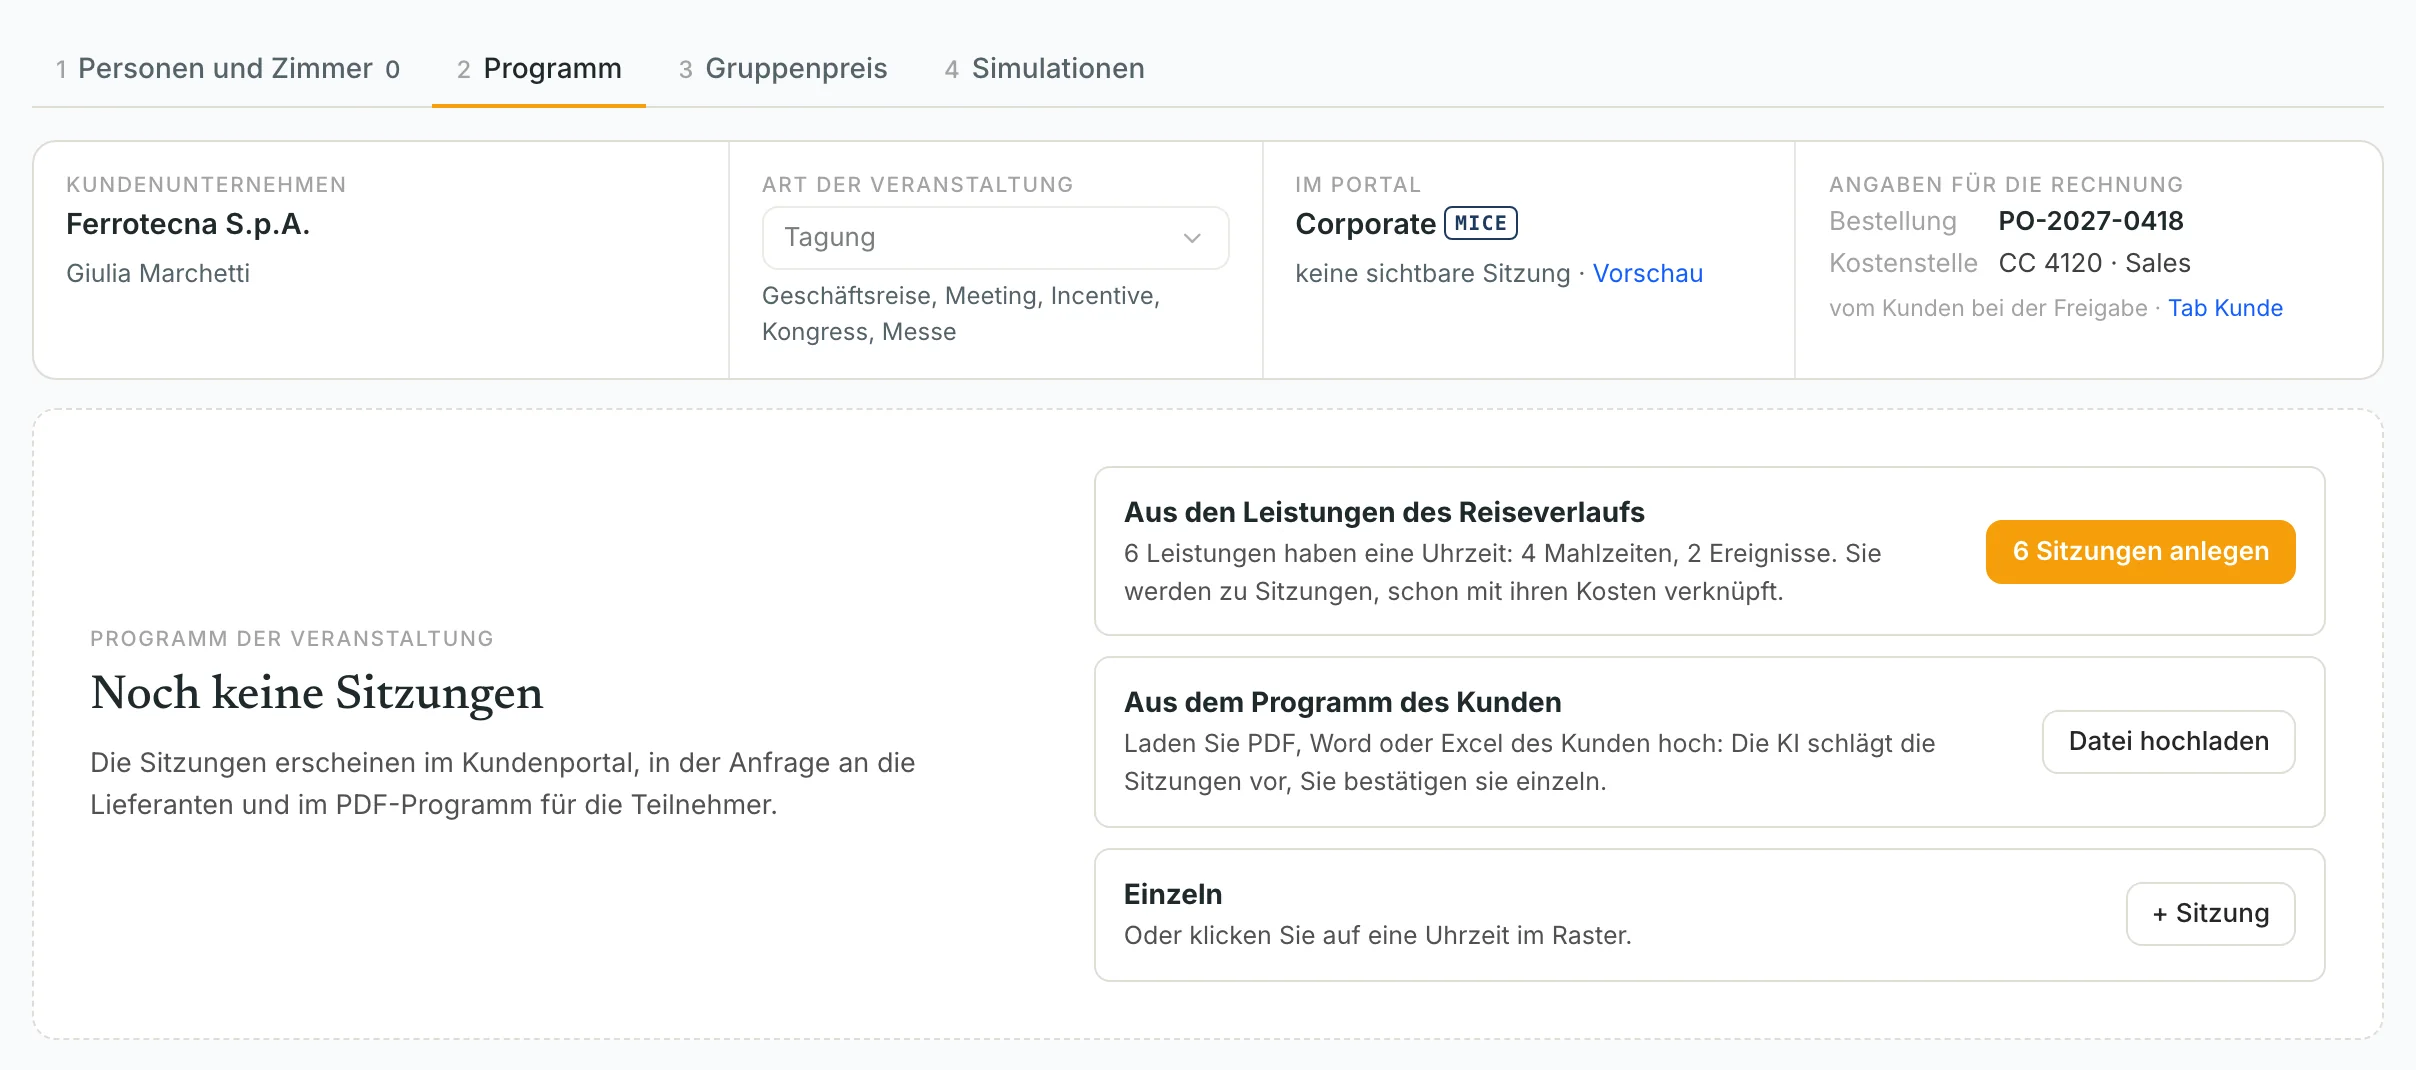Follow the Tab Kunde link

[2225, 308]
